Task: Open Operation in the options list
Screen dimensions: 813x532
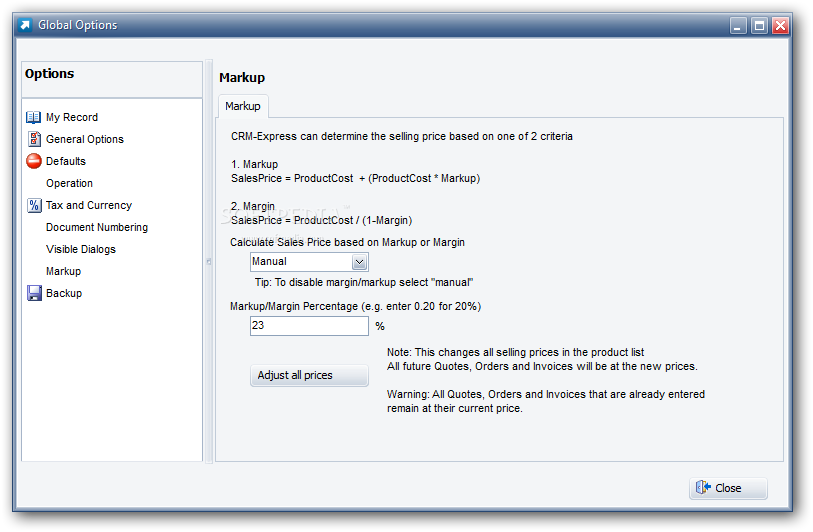Action: [69, 183]
